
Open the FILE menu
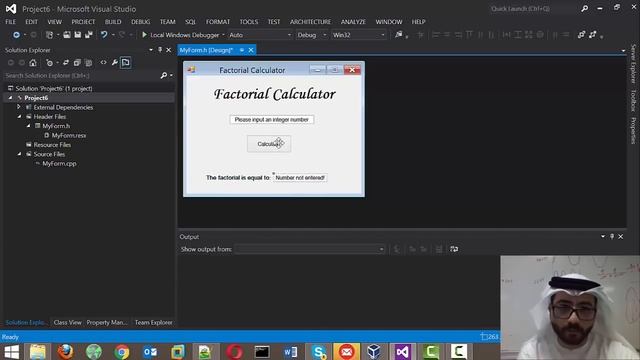point(11,22)
